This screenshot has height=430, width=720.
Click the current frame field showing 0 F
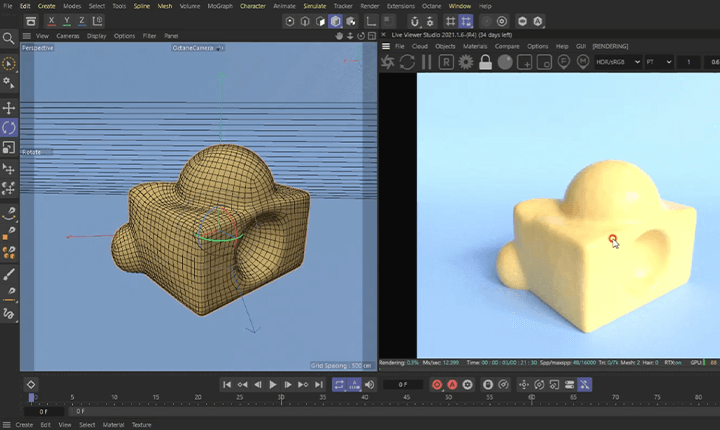pos(403,385)
